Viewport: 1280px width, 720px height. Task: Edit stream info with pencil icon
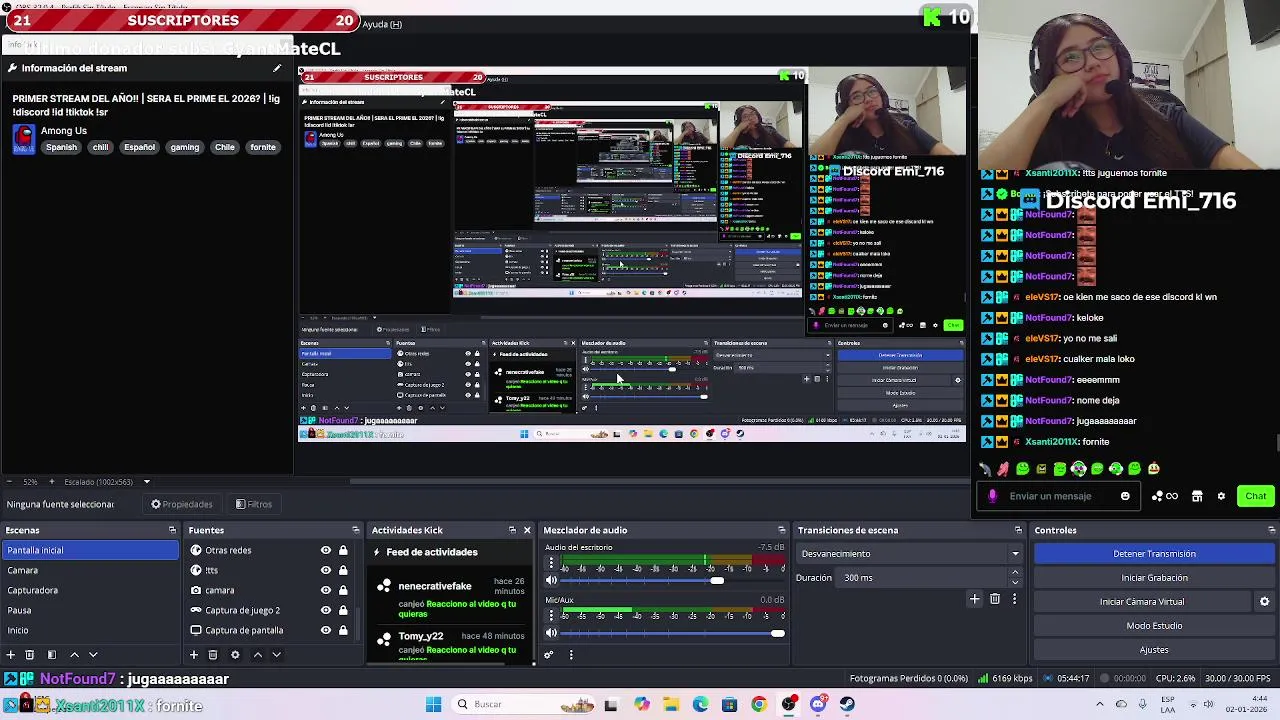277,68
